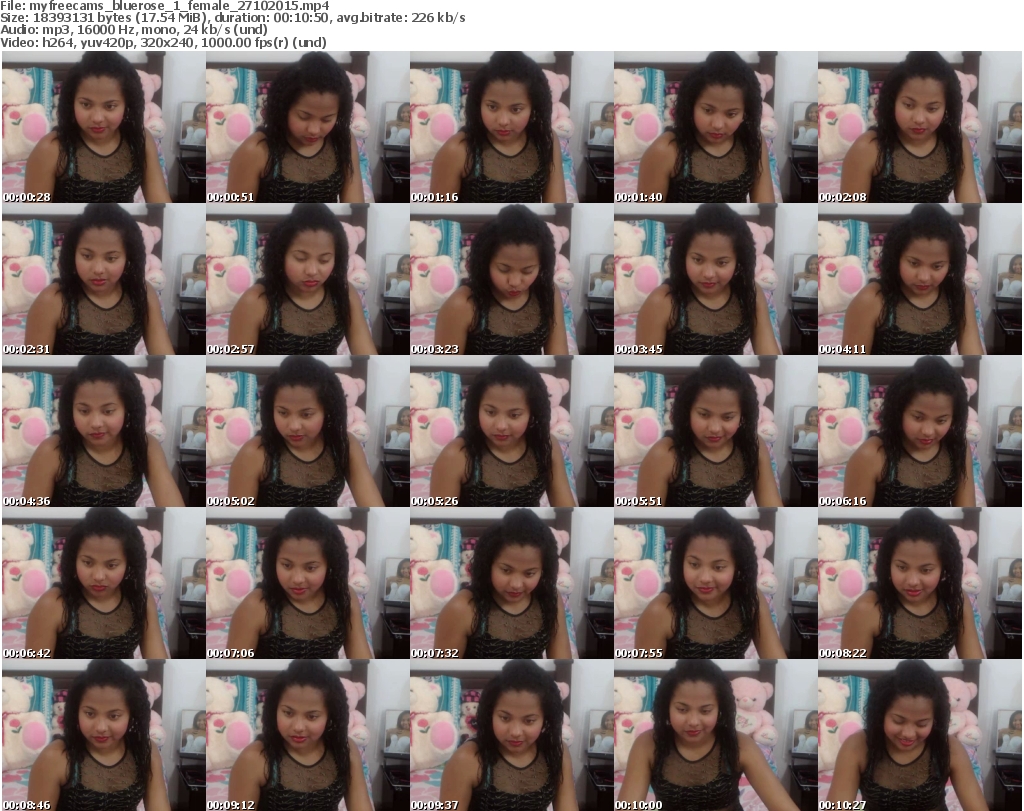Image resolution: width=1024 pixels, height=811 pixels.
Task: Click the Size and duration header line
Action: coord(233,18)
